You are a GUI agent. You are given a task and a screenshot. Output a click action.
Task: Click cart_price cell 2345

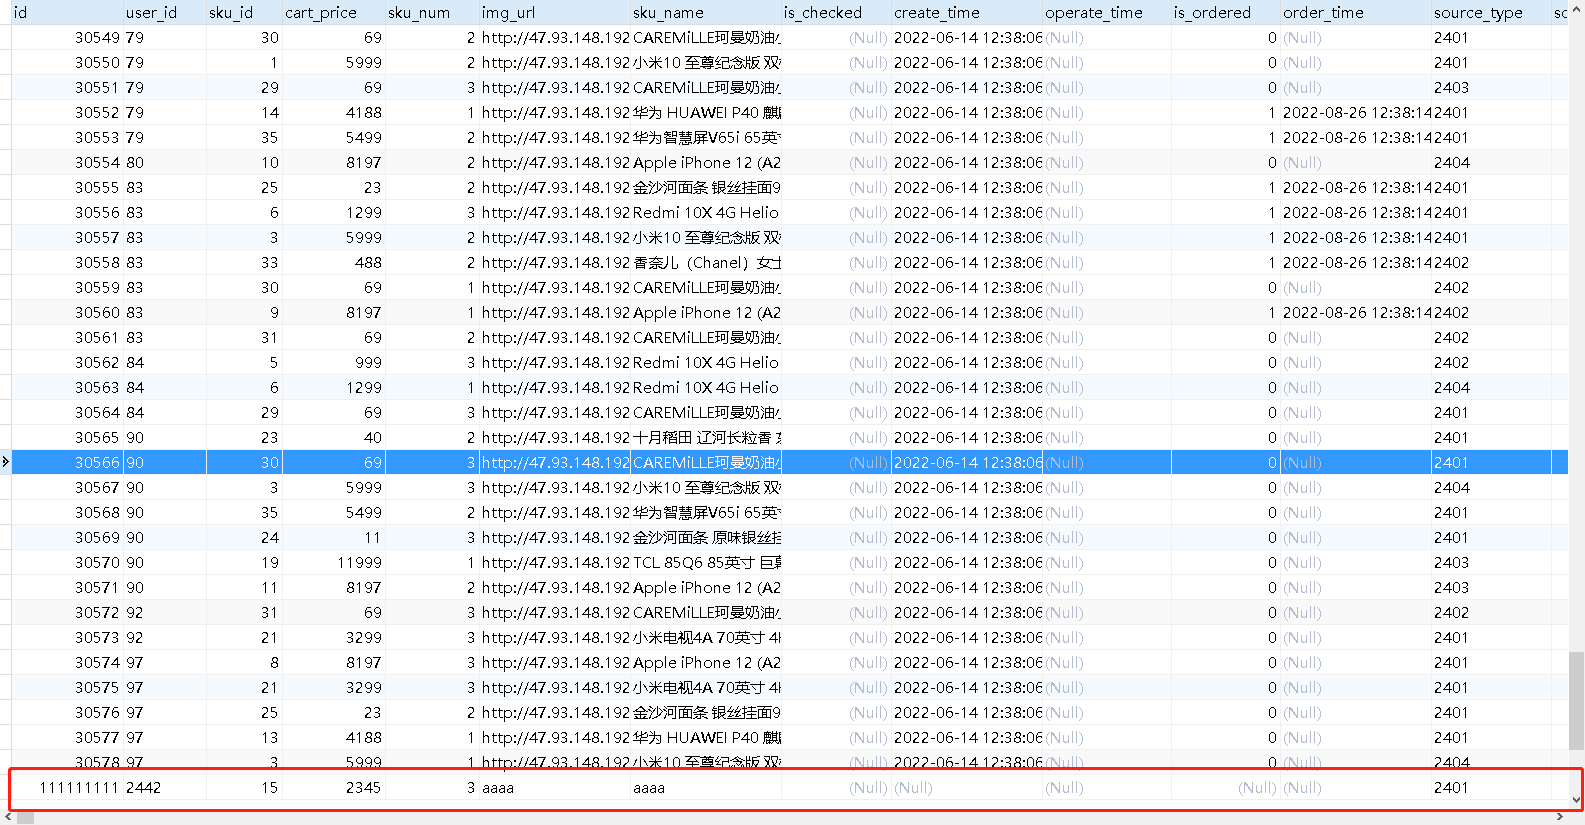(334, 787)
